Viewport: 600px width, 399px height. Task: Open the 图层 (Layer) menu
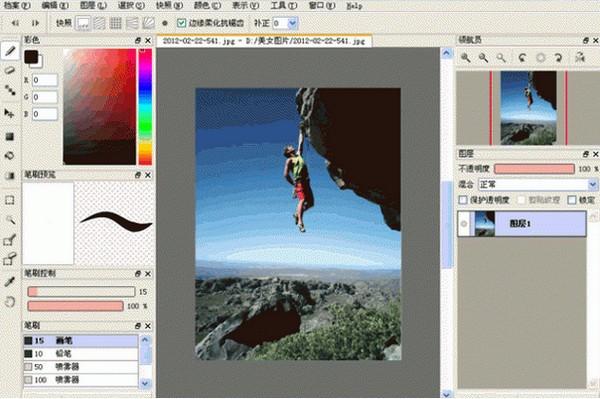point(93,5)
